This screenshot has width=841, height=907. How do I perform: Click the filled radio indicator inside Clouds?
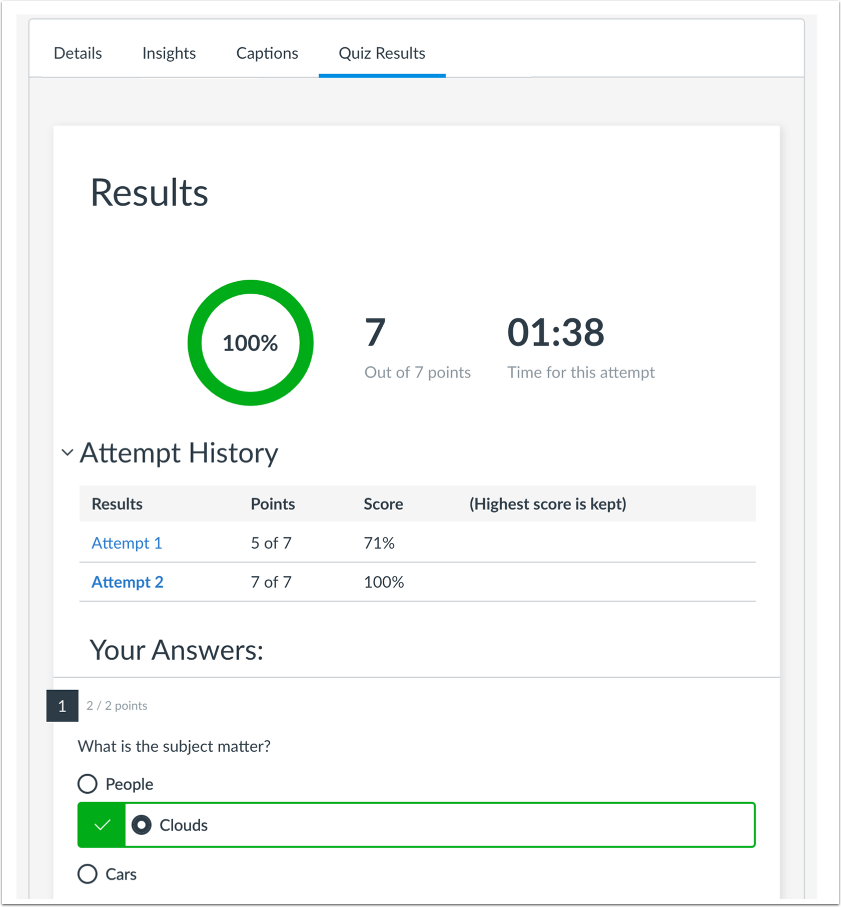(x=141, y=825)
